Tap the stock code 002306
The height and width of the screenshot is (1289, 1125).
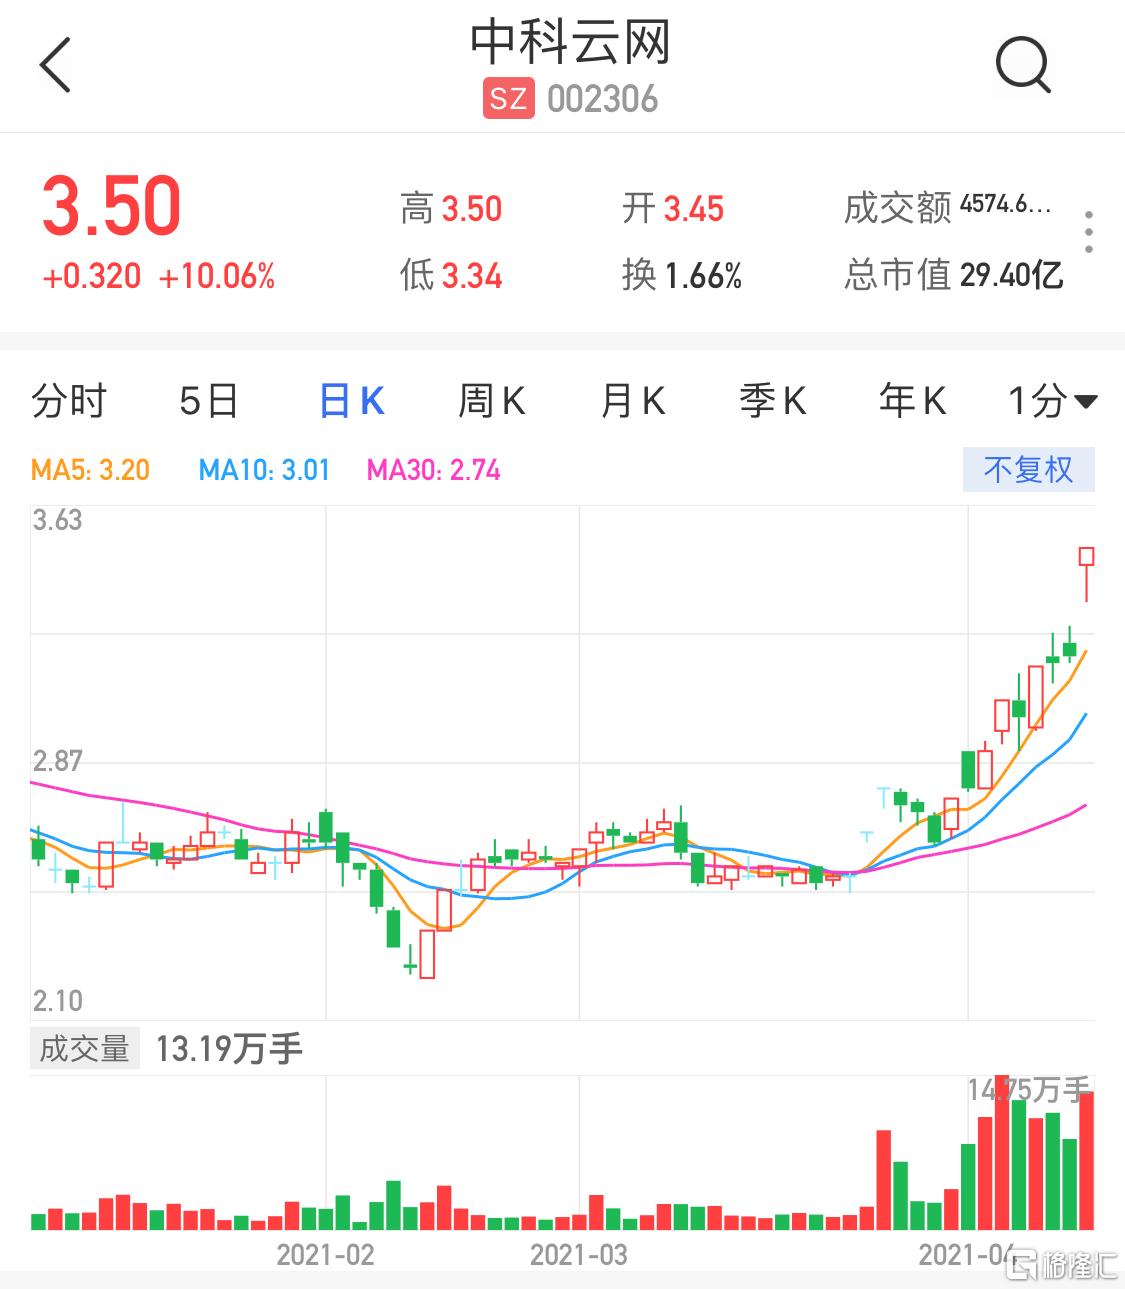click(x=603, y=99)
